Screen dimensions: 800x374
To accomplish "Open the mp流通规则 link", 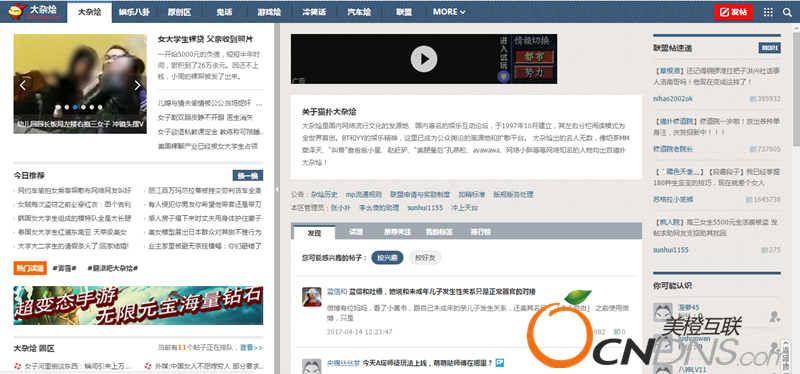I will (x=363, y=194).
